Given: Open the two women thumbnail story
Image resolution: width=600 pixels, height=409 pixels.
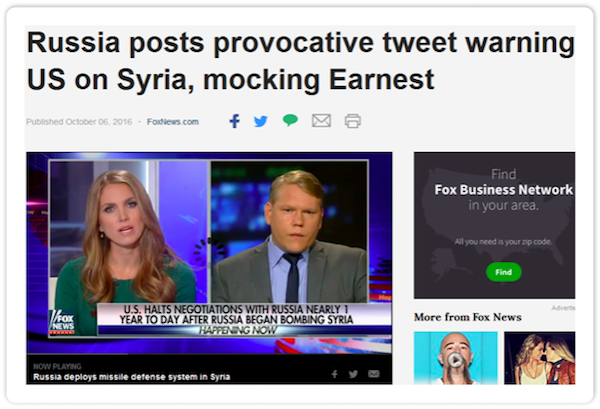Looking at the screenshot, I should tap(540, 358).
